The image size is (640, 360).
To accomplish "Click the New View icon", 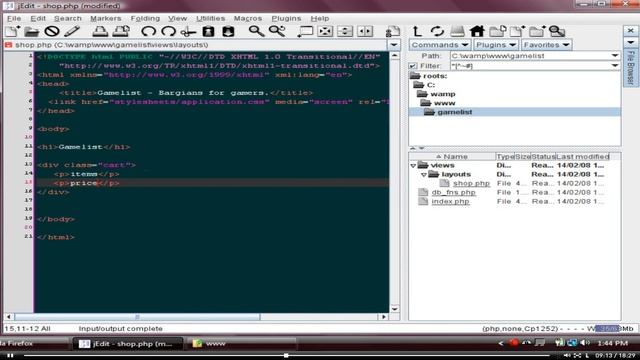I will [305, 31].
